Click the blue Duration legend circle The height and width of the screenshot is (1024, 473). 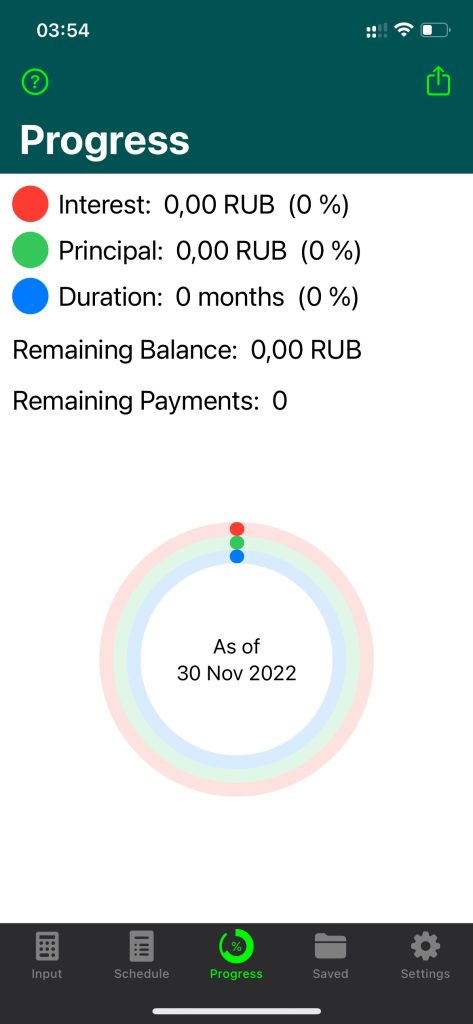30,296
